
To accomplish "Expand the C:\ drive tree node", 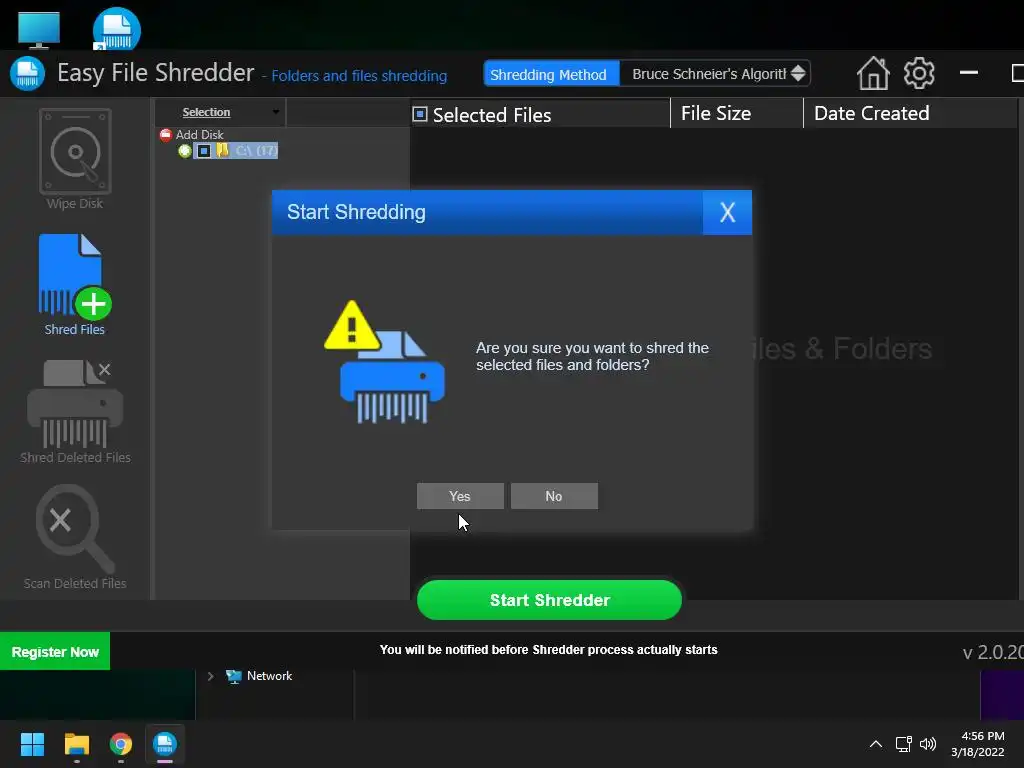I will point(185,152).
